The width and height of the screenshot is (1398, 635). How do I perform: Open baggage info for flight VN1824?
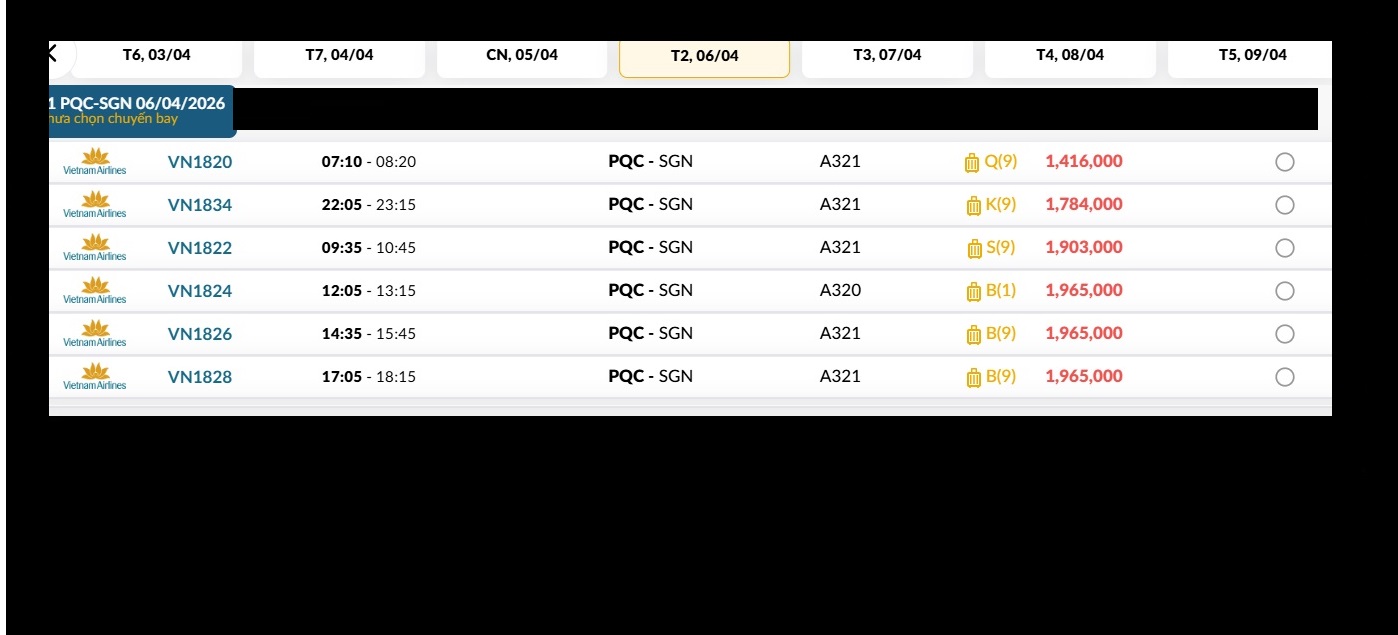(973, 292)
